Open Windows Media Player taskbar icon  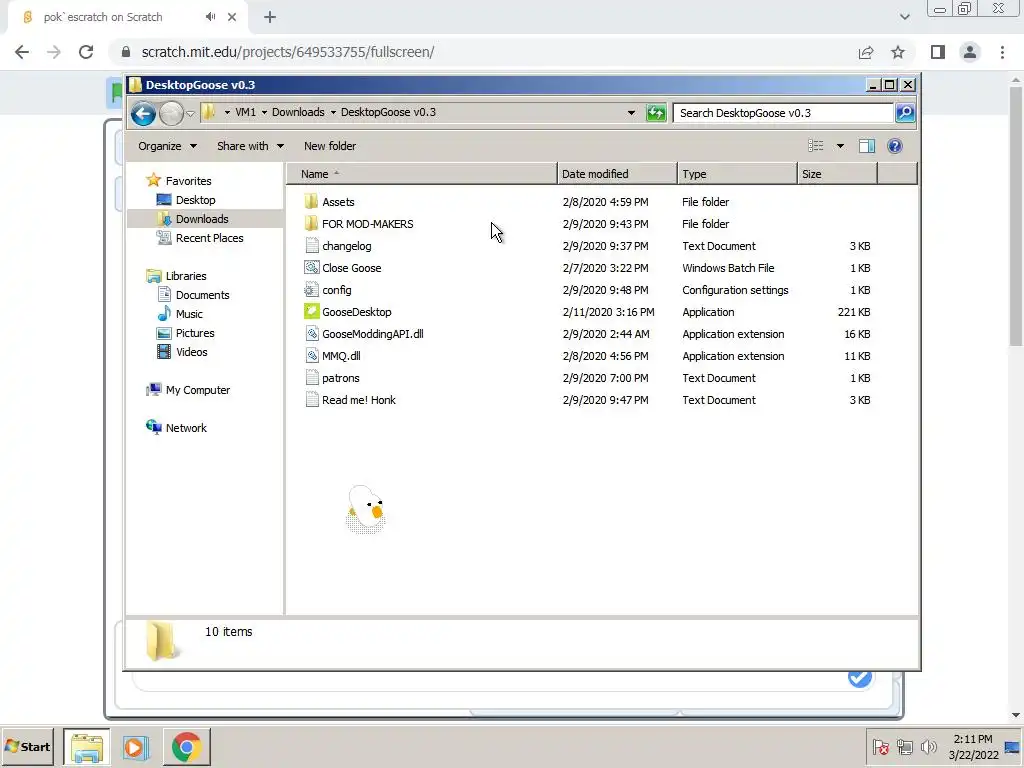[136, 747]
